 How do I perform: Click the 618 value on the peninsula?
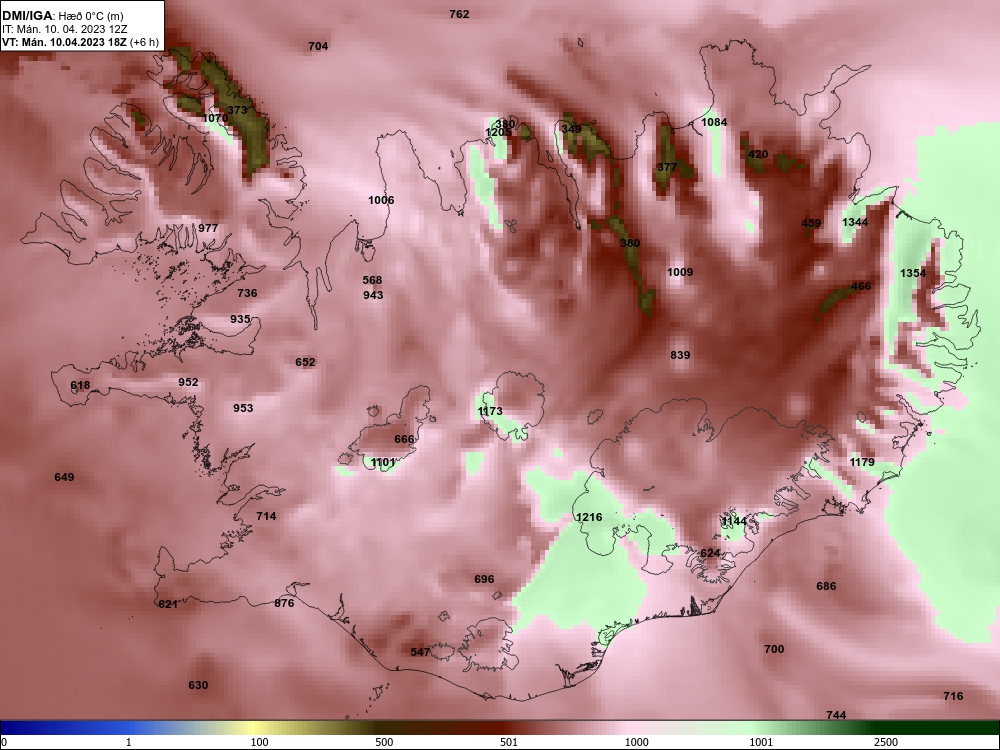80,385
